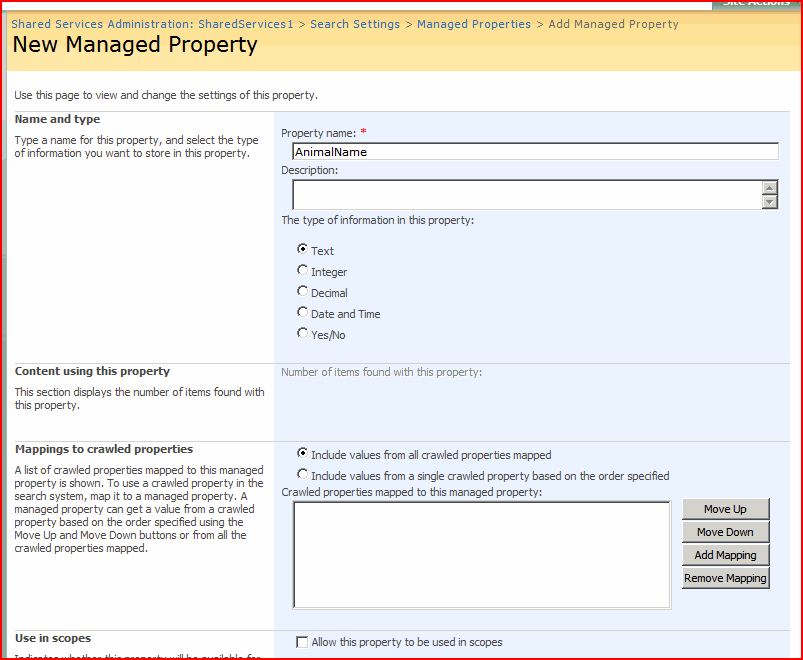Image resolution: width=803 pixels, height=660 pixels.
Task: Click the Property name input field
Action: point(535,152)
